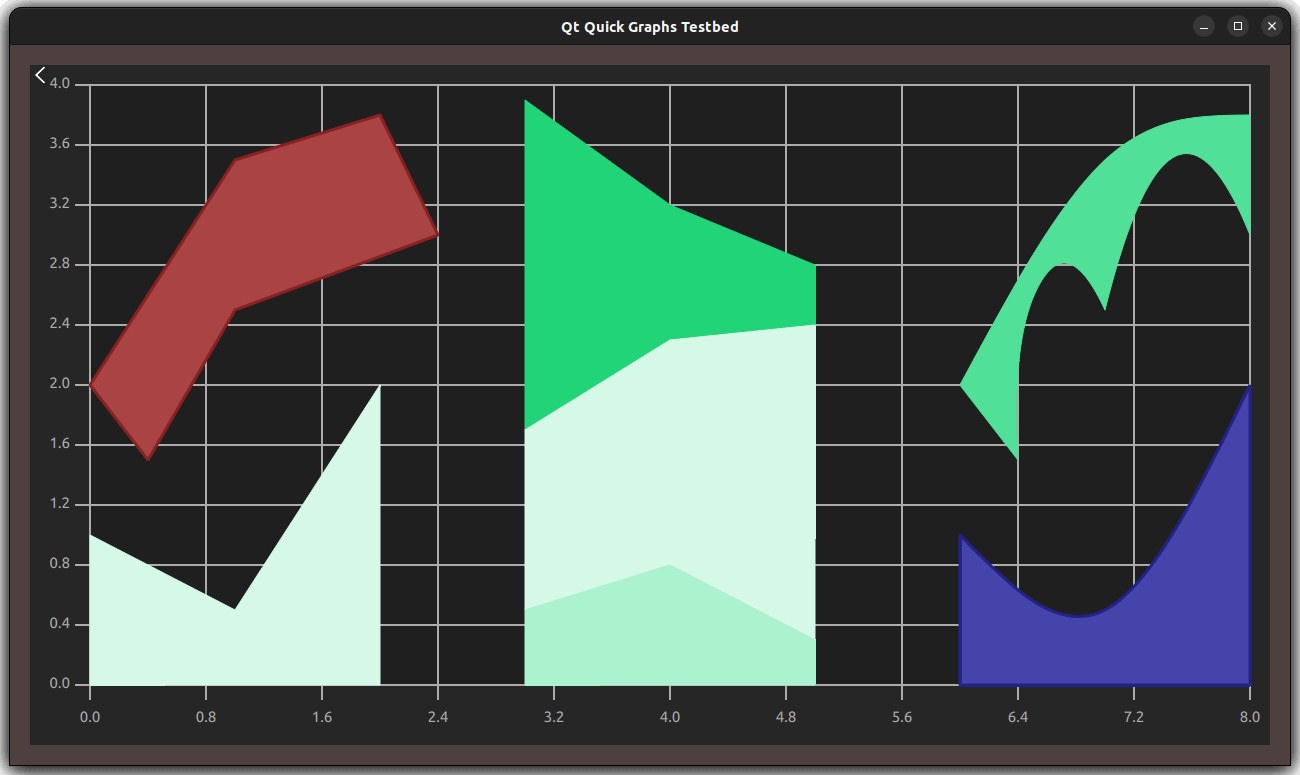Click the x-axis label 6.4
This screenshot has height=775, width=1300.
1018,717
